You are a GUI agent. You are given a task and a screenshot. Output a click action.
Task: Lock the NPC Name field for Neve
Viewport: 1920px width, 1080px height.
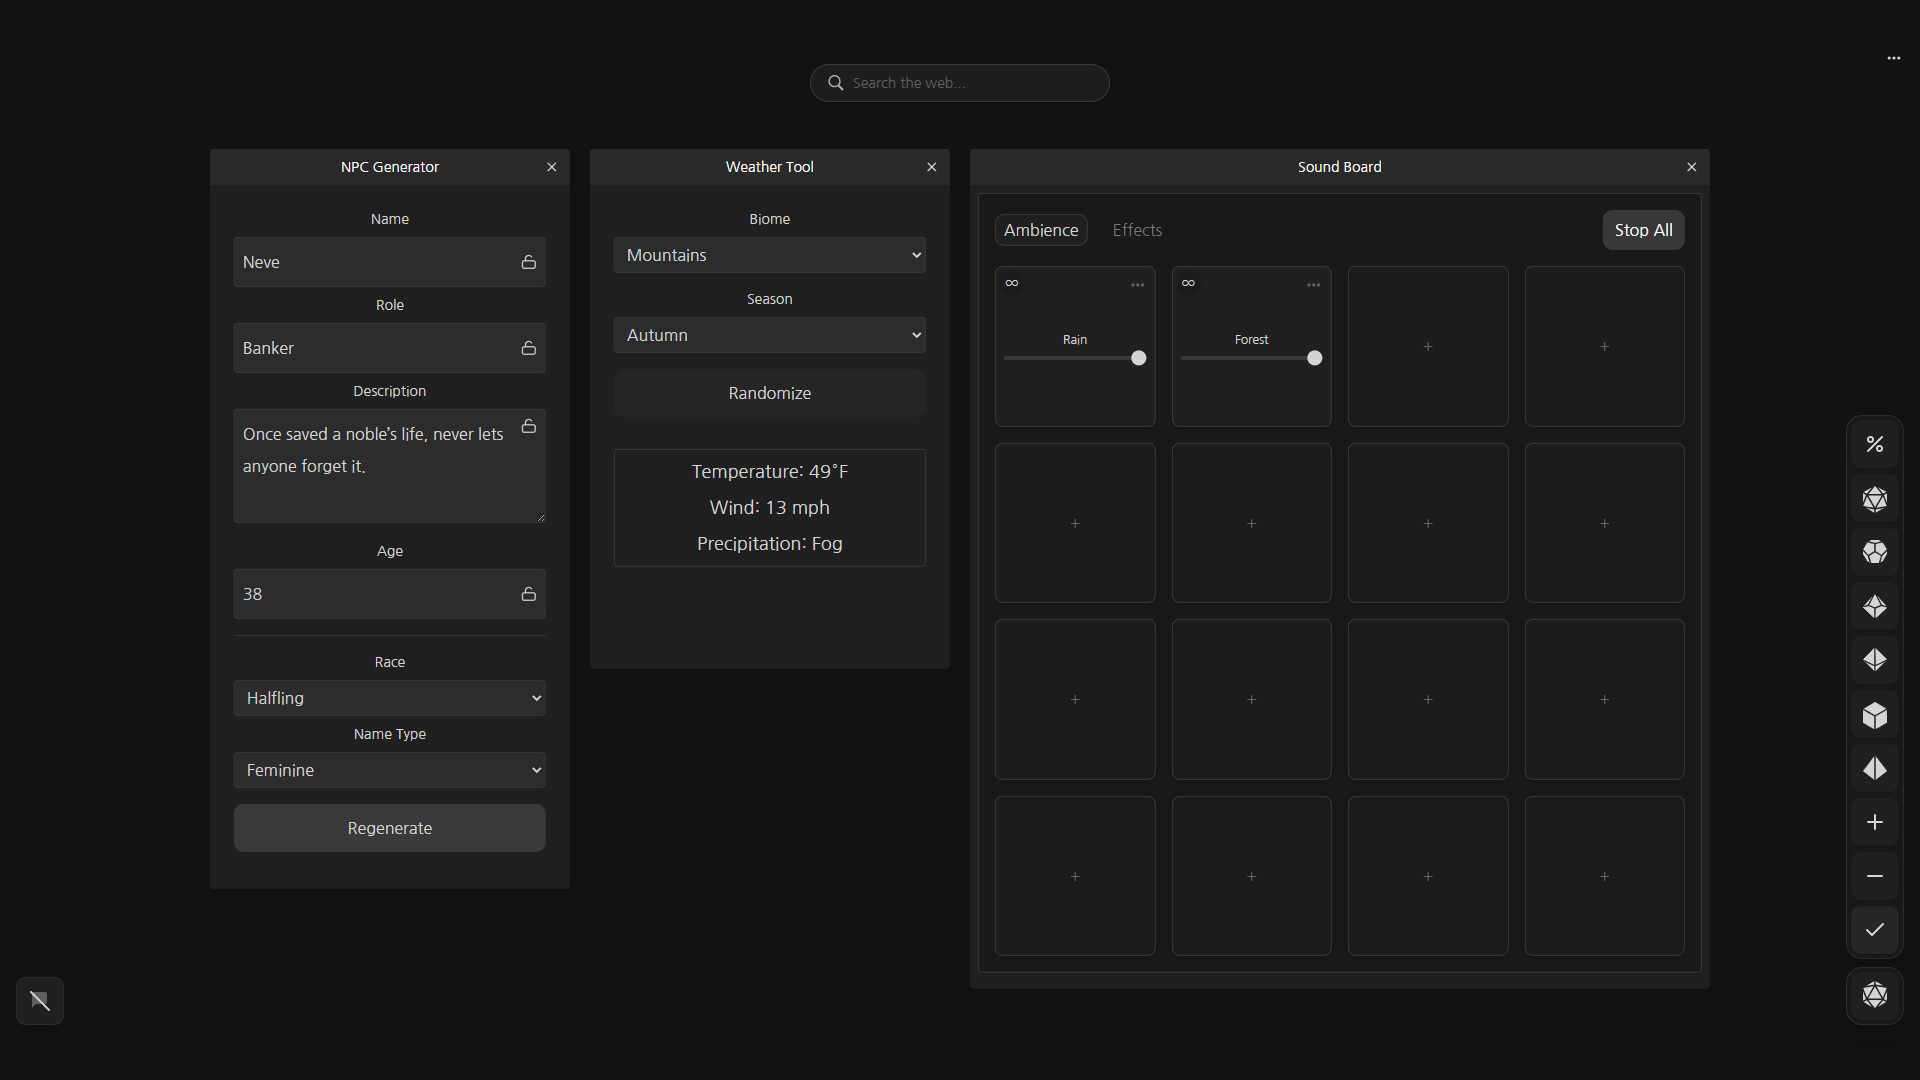528,262
